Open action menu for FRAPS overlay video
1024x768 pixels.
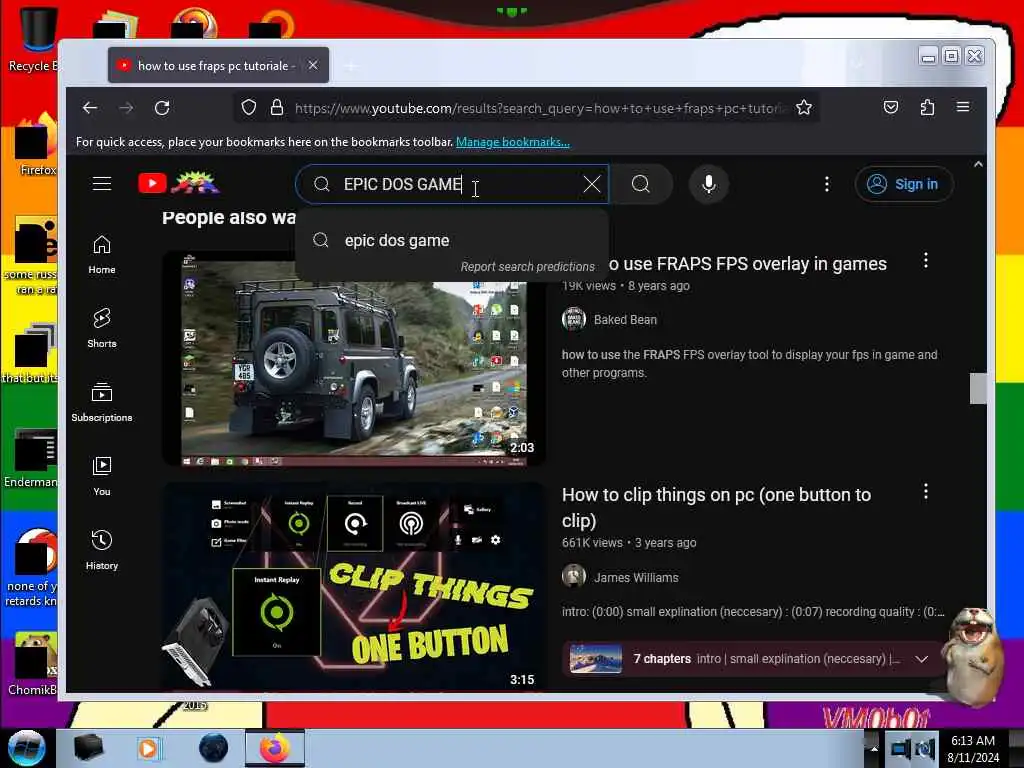click(x=925, y=261)
